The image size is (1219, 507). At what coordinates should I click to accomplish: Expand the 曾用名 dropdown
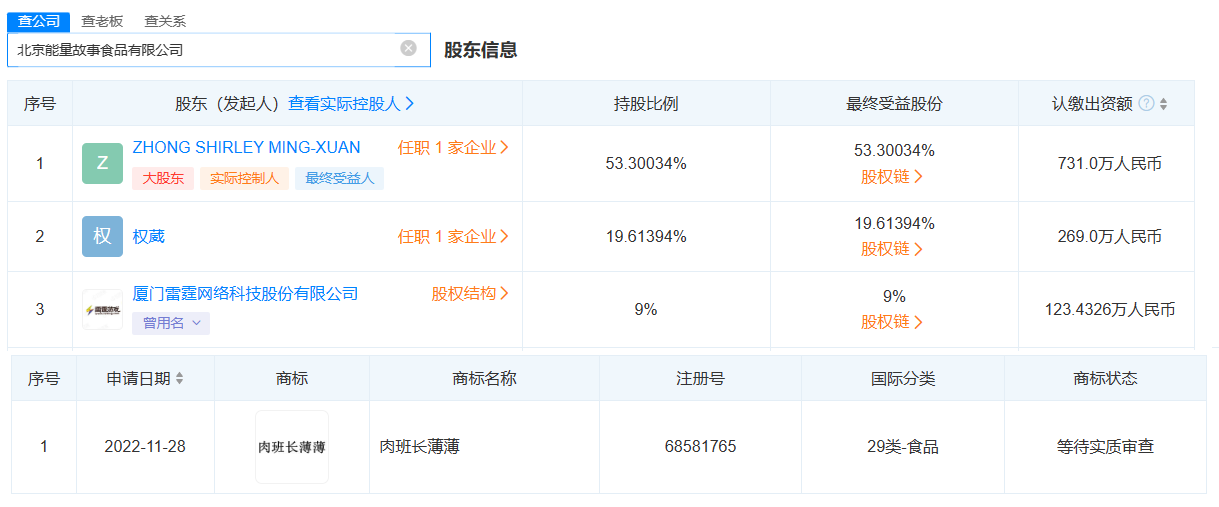(x=171, y=323)
